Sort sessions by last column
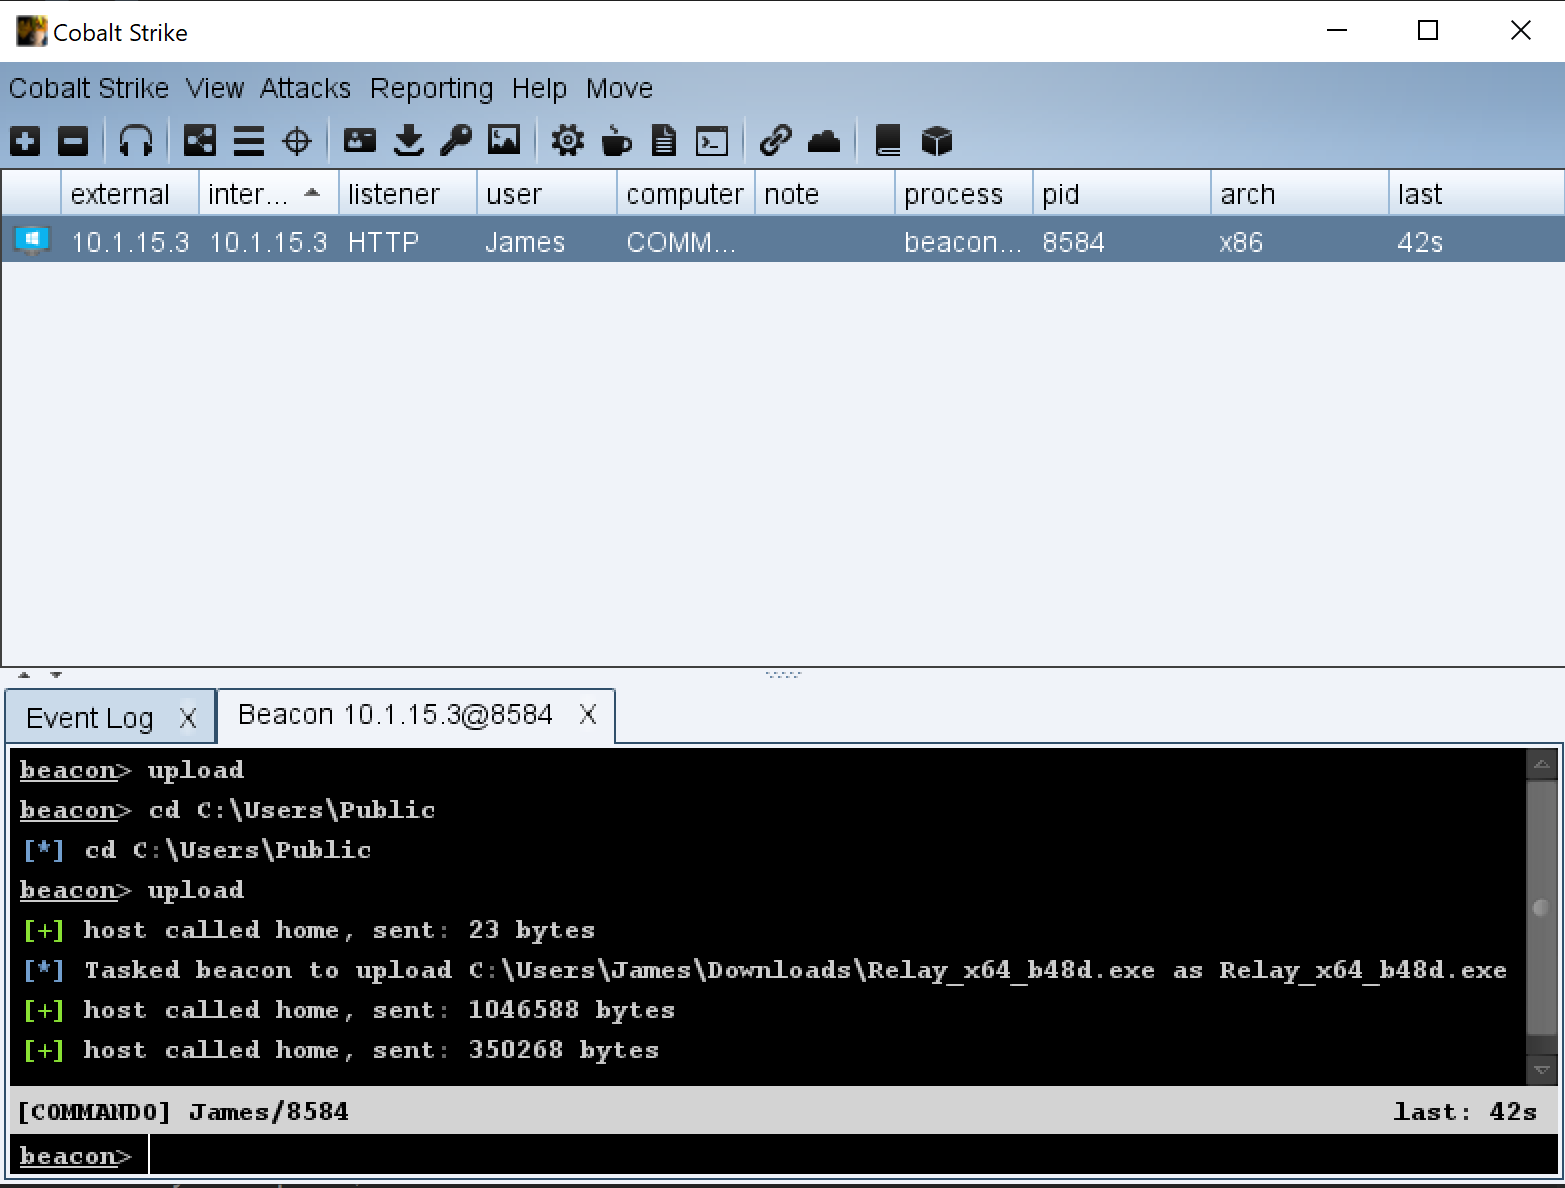Screen dimensions: 1565x1188 pyautogui.click(x=1476, y=193)
